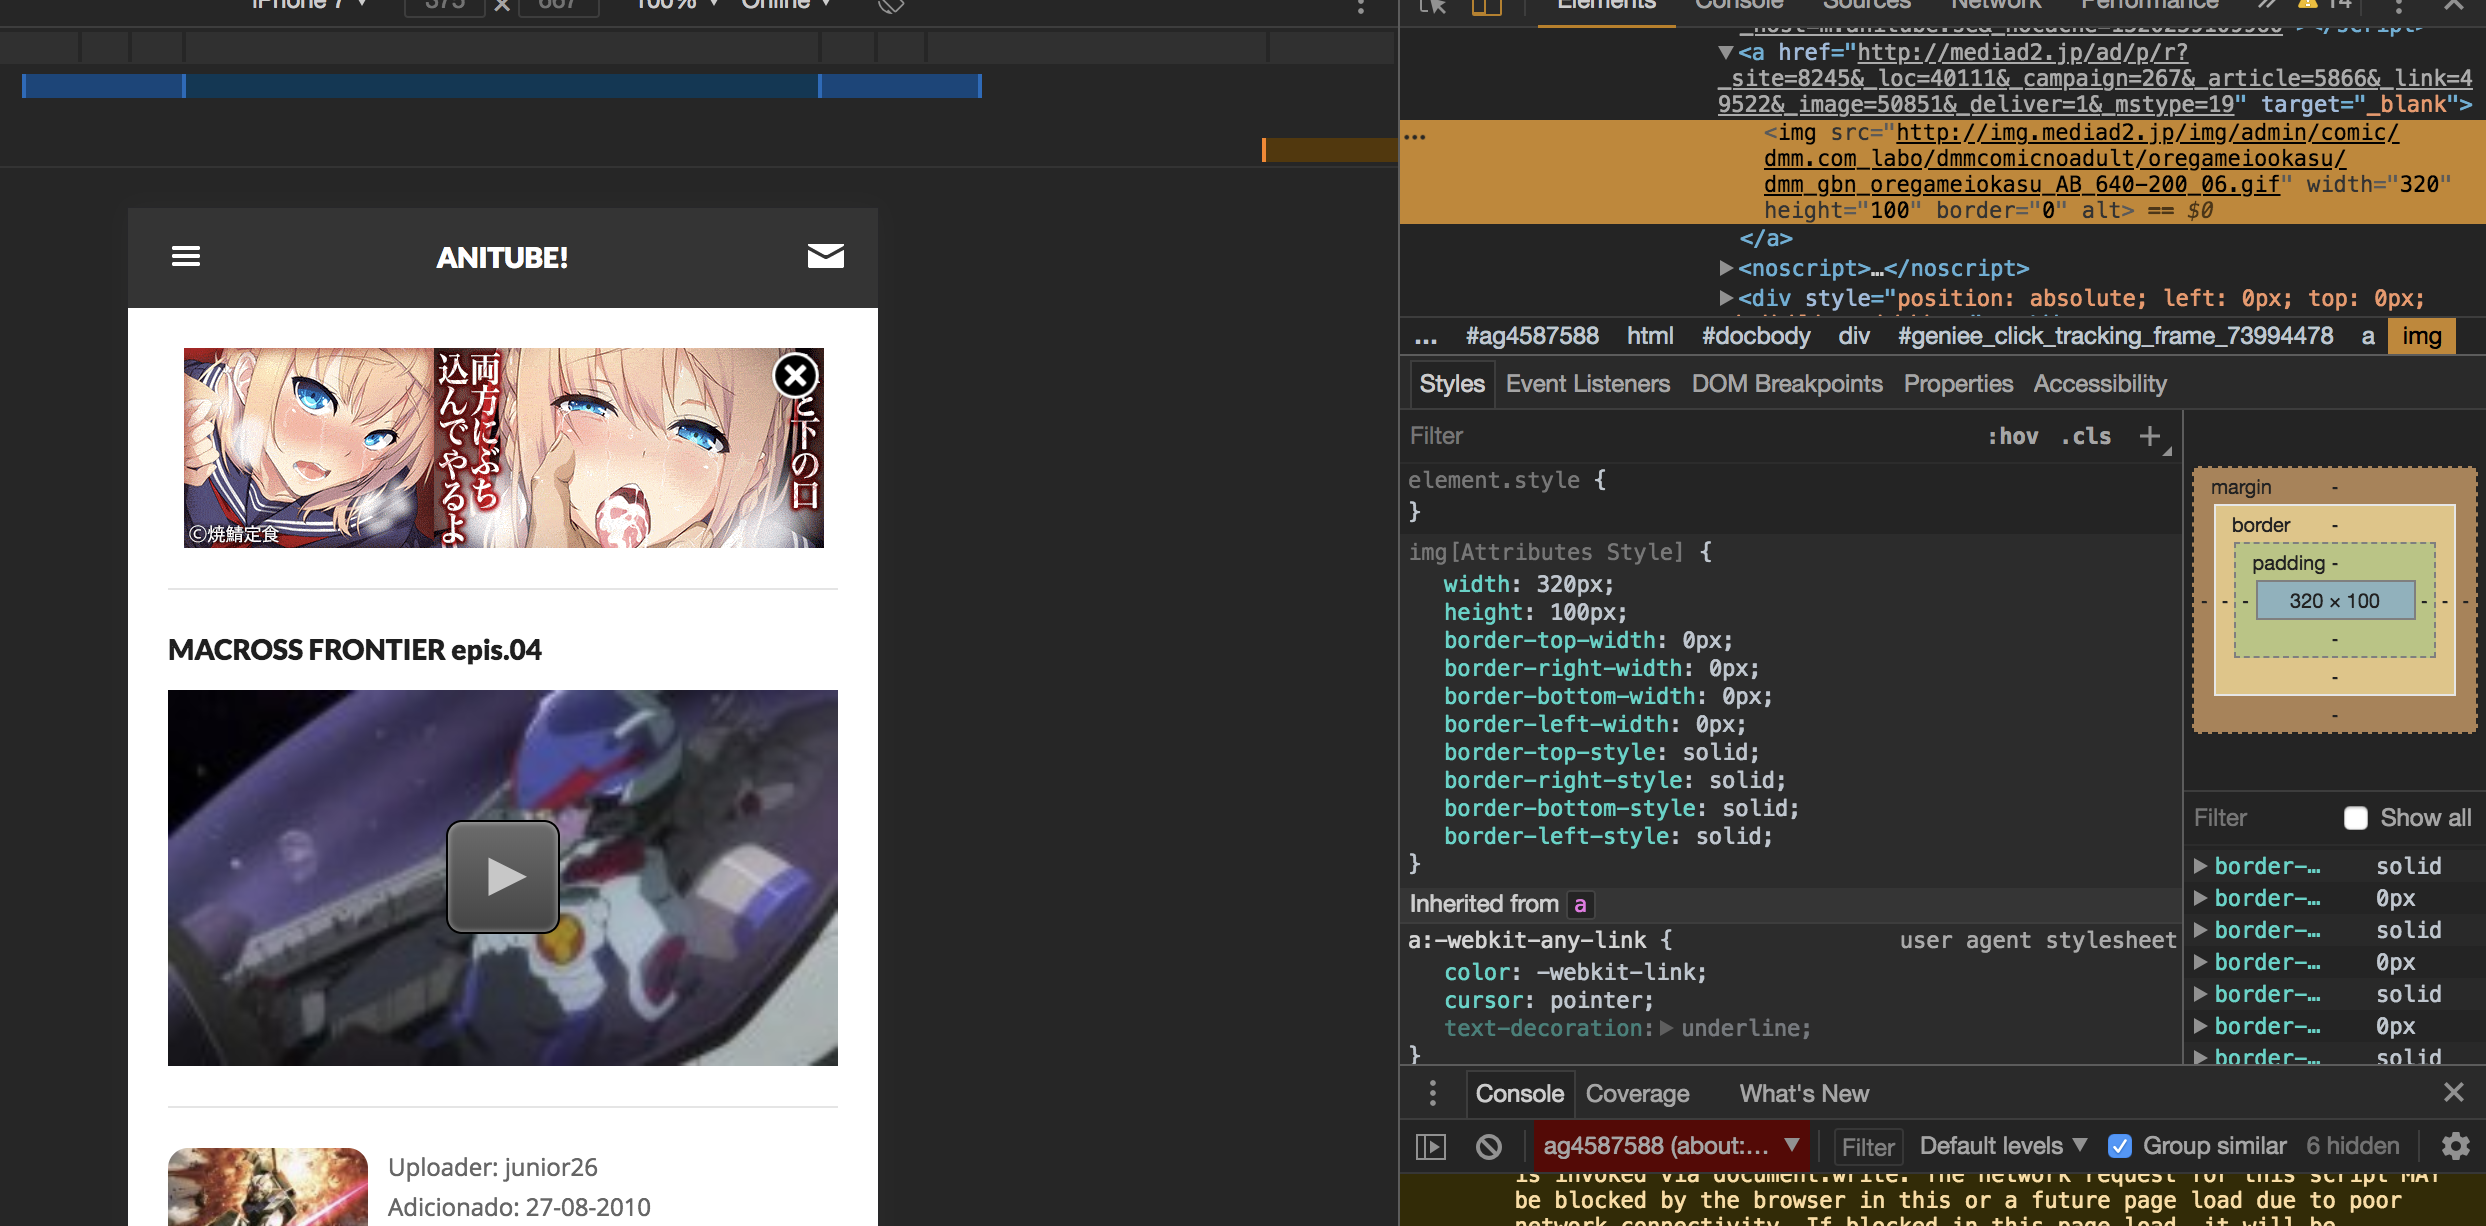Clear console with the block icon
This screenshot has width=2486, height=1226.
pos(1489,1146)
